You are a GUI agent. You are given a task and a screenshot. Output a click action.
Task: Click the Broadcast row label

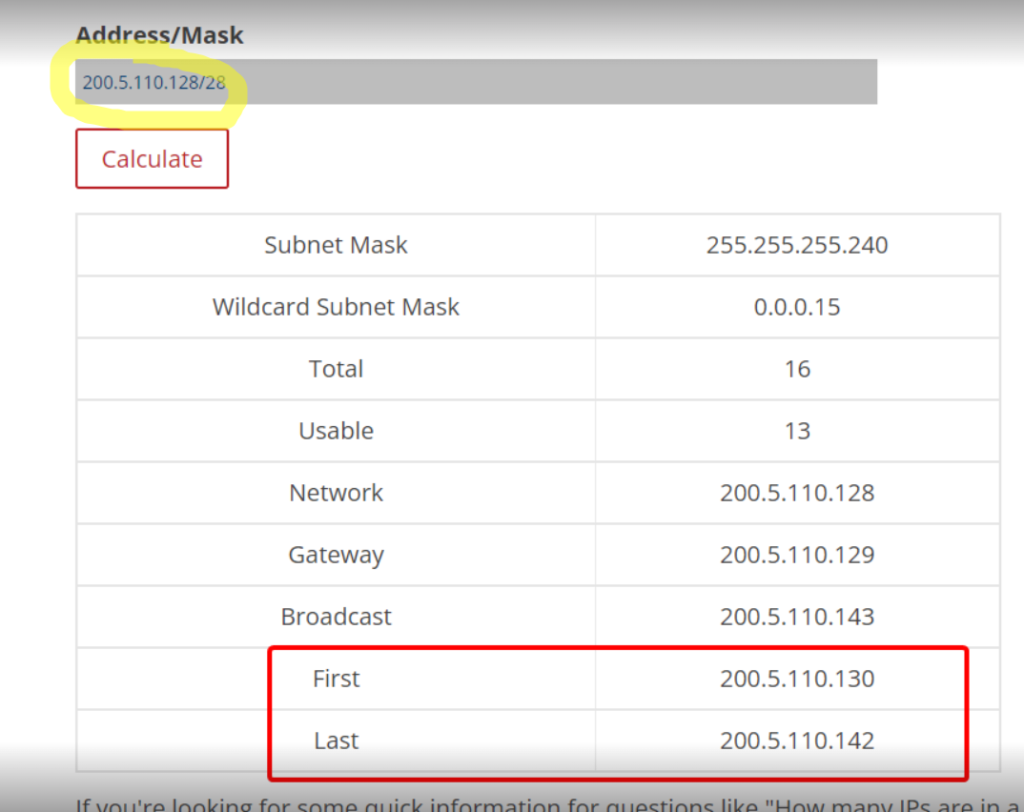336,617
